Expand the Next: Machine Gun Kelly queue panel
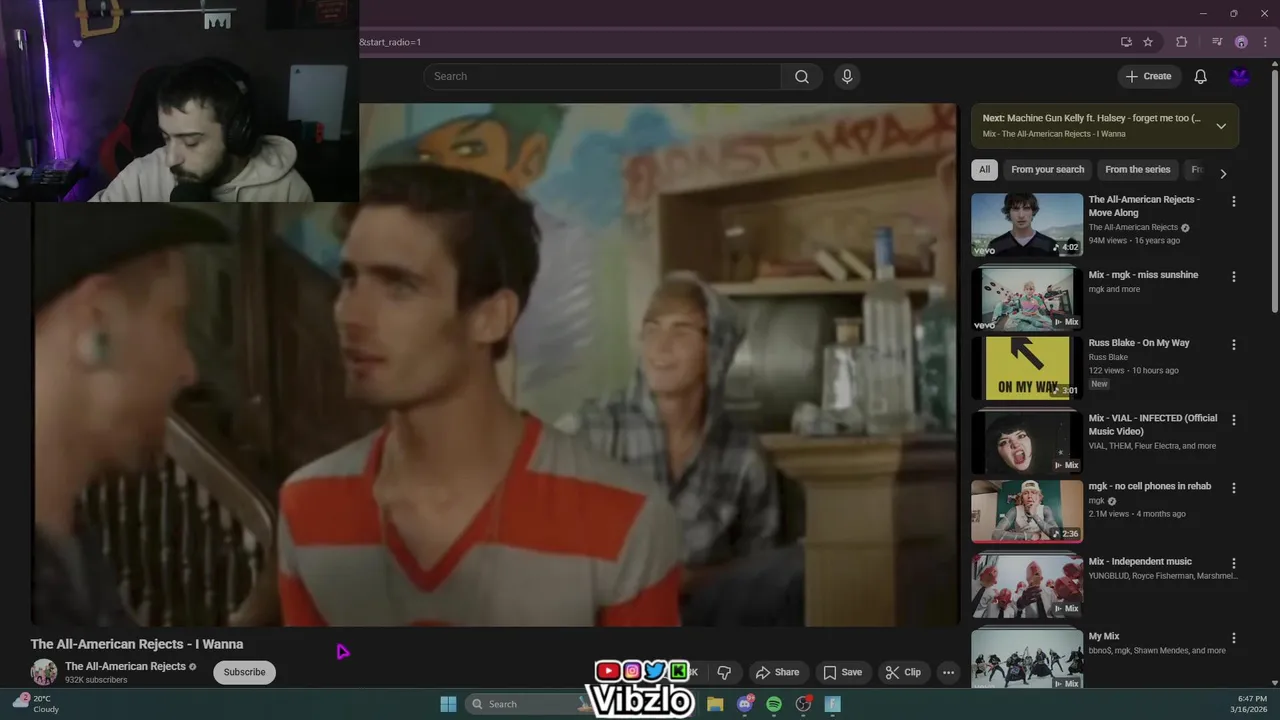 coord(1221,126)
